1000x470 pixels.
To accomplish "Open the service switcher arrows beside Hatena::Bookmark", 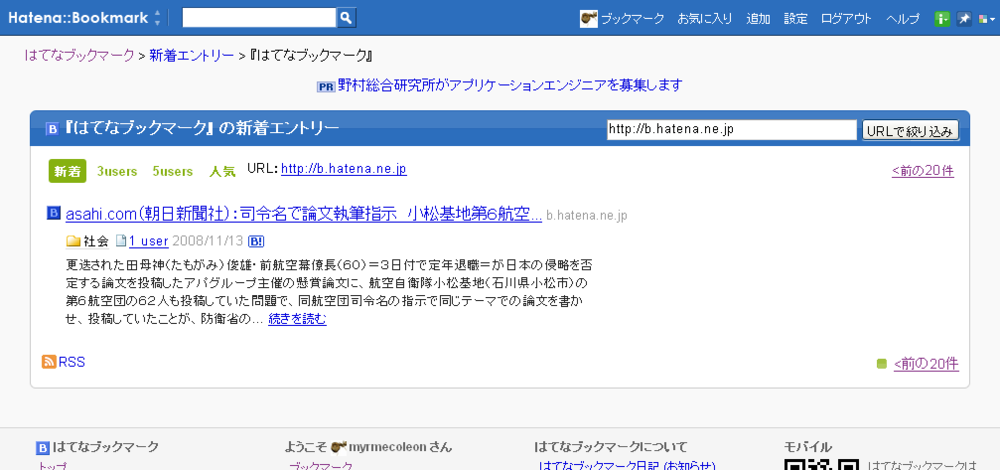I will click(158, 18).
